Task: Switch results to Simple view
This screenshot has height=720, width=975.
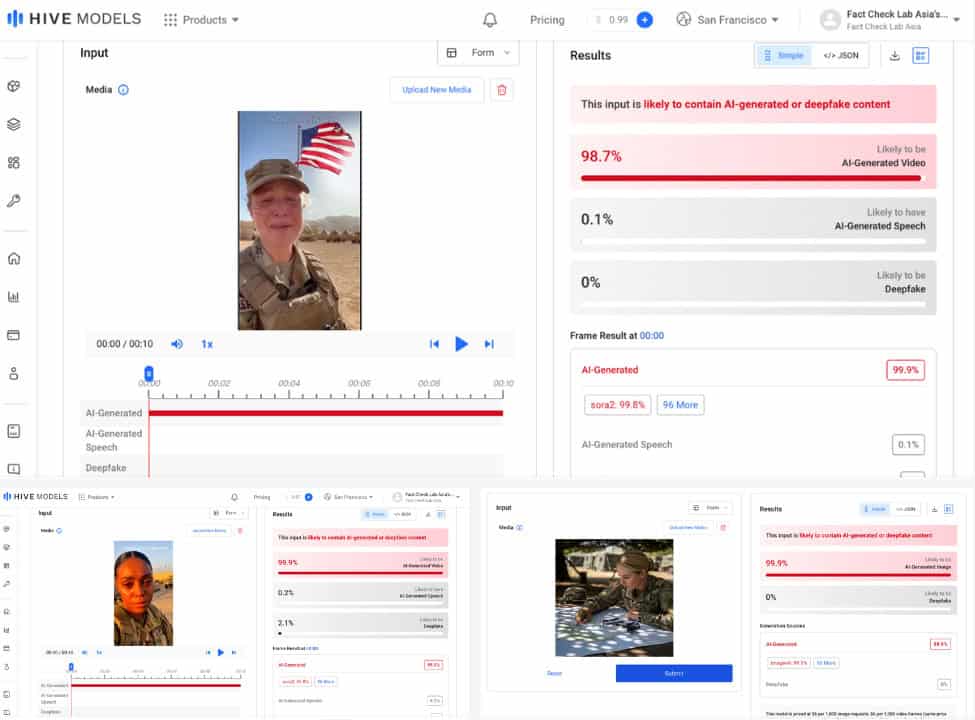Action: point(783,55)
